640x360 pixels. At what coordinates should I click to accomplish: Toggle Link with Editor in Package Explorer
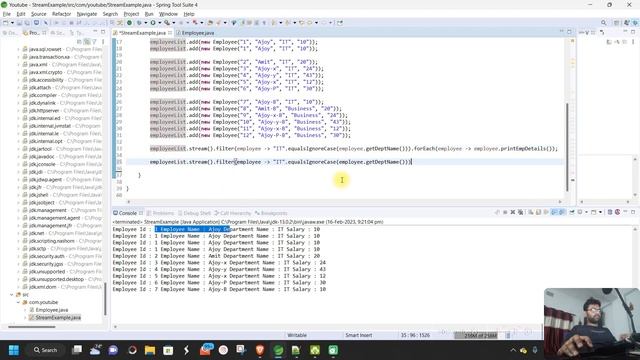[x=87, y=42]
